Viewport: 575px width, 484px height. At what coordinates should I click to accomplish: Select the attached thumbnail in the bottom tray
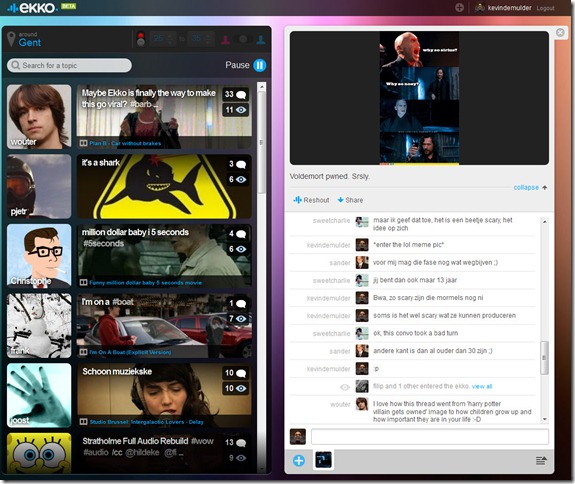tap(323, 460)
